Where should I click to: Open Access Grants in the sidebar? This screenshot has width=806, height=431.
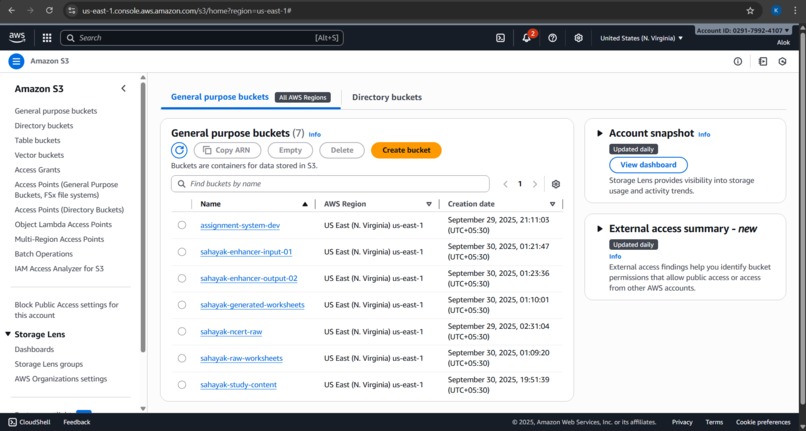click(38, 170)
